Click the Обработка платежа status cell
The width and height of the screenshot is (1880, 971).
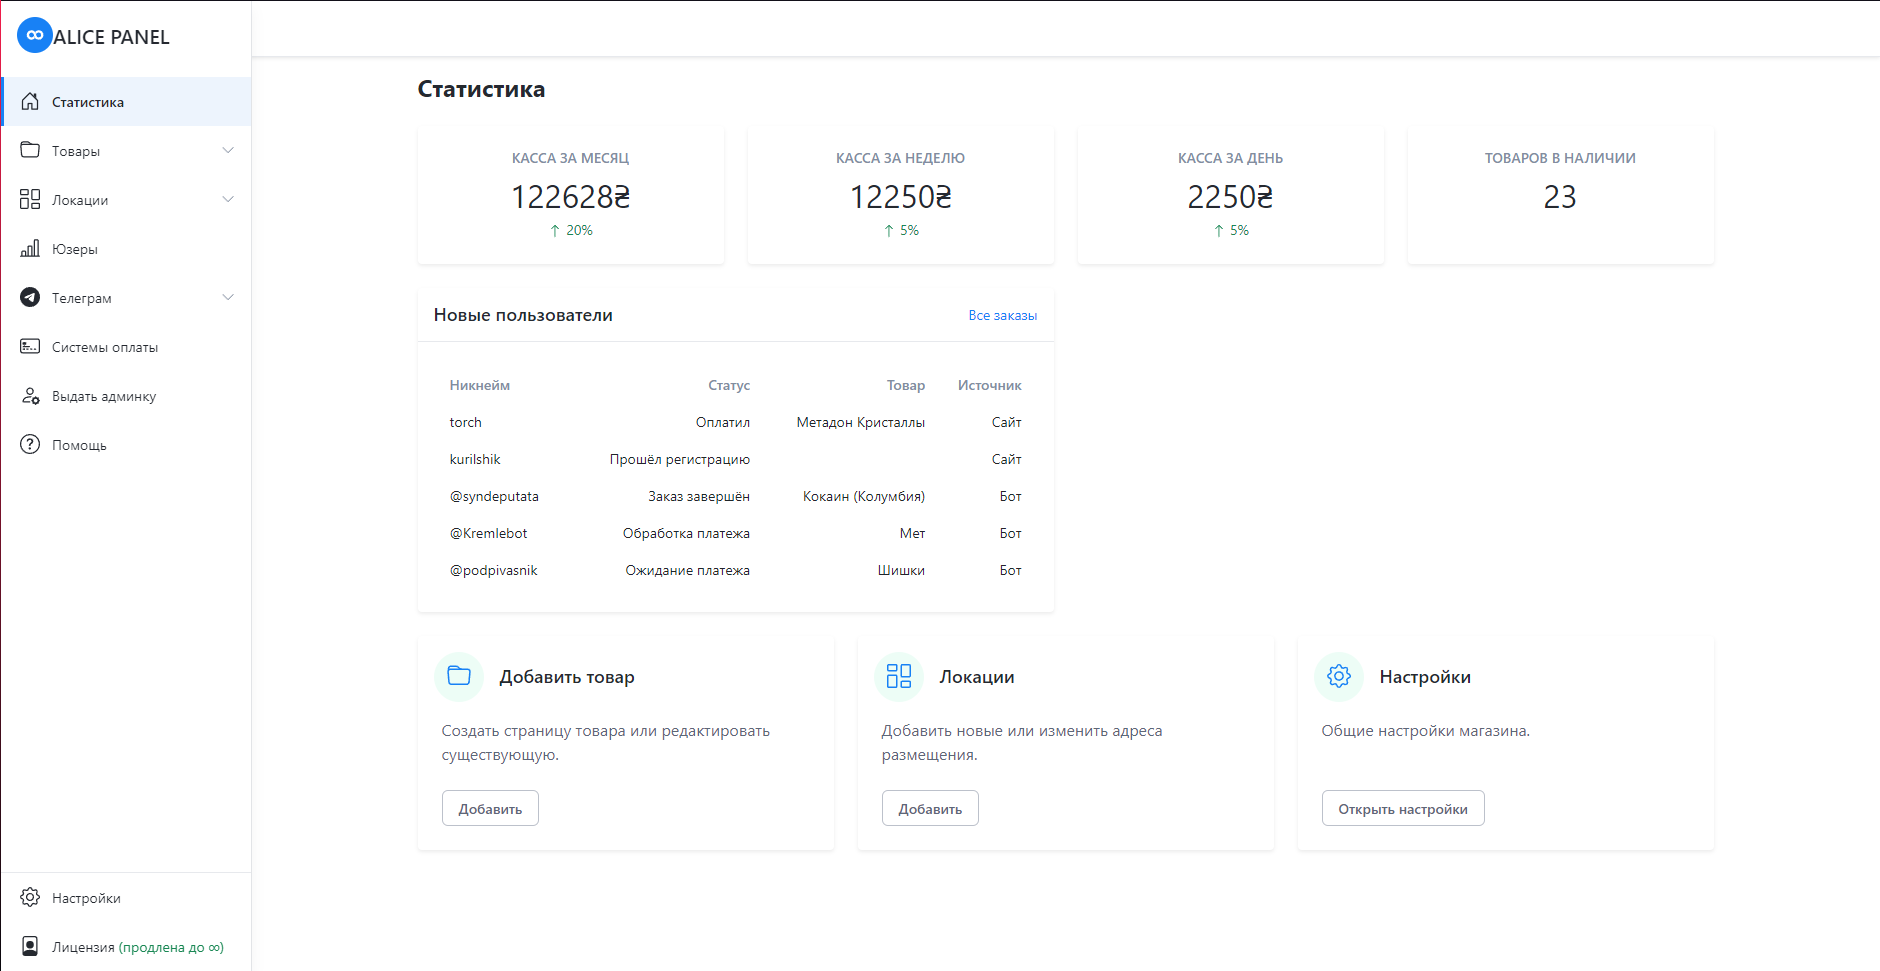click(686, 533)
